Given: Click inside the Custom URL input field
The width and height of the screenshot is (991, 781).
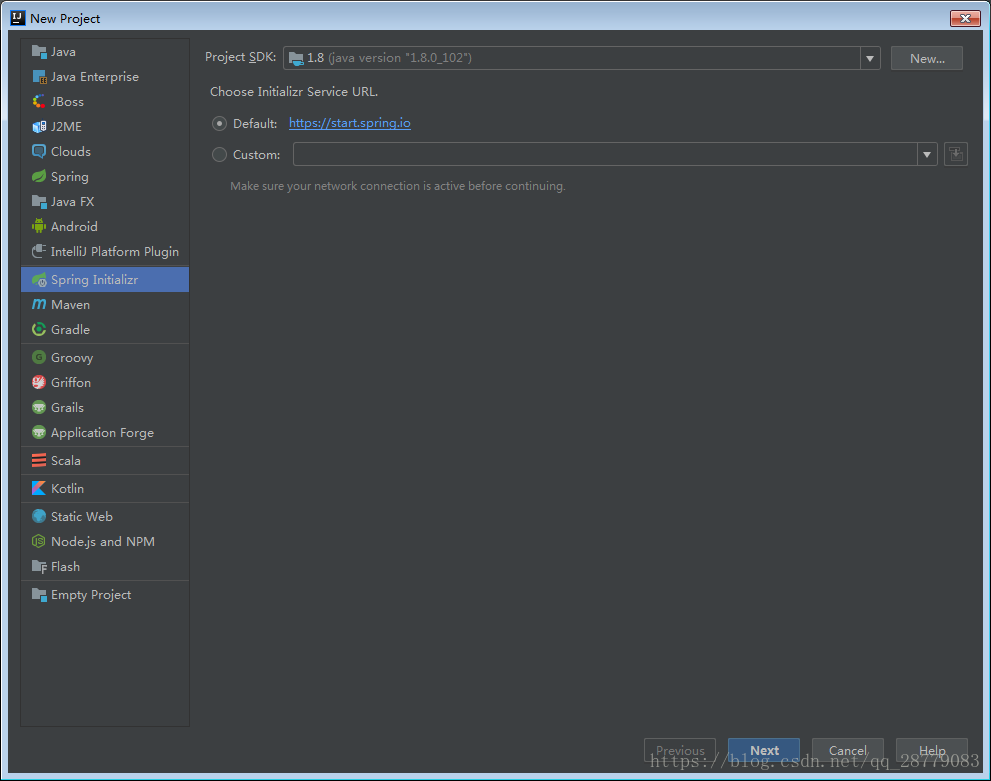Looking at the screenshot, I should [x=605, y=154].
